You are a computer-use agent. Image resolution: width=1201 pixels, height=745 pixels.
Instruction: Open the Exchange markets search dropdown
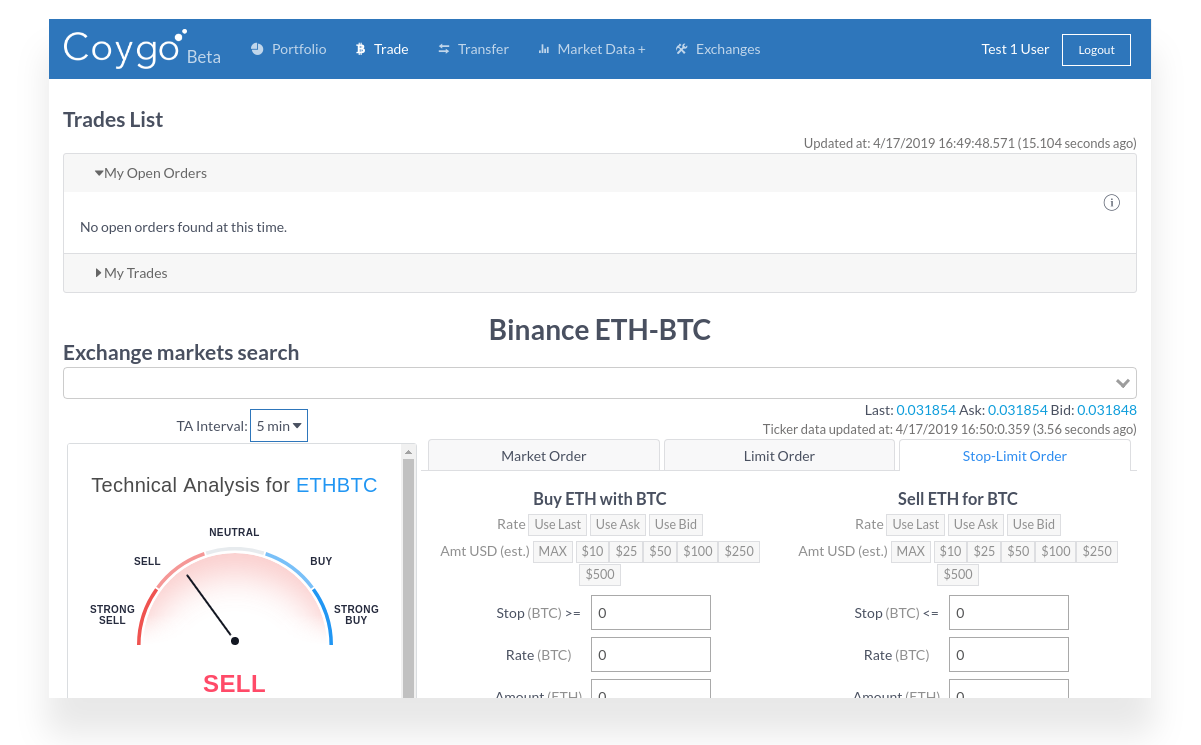pos(600,383)
